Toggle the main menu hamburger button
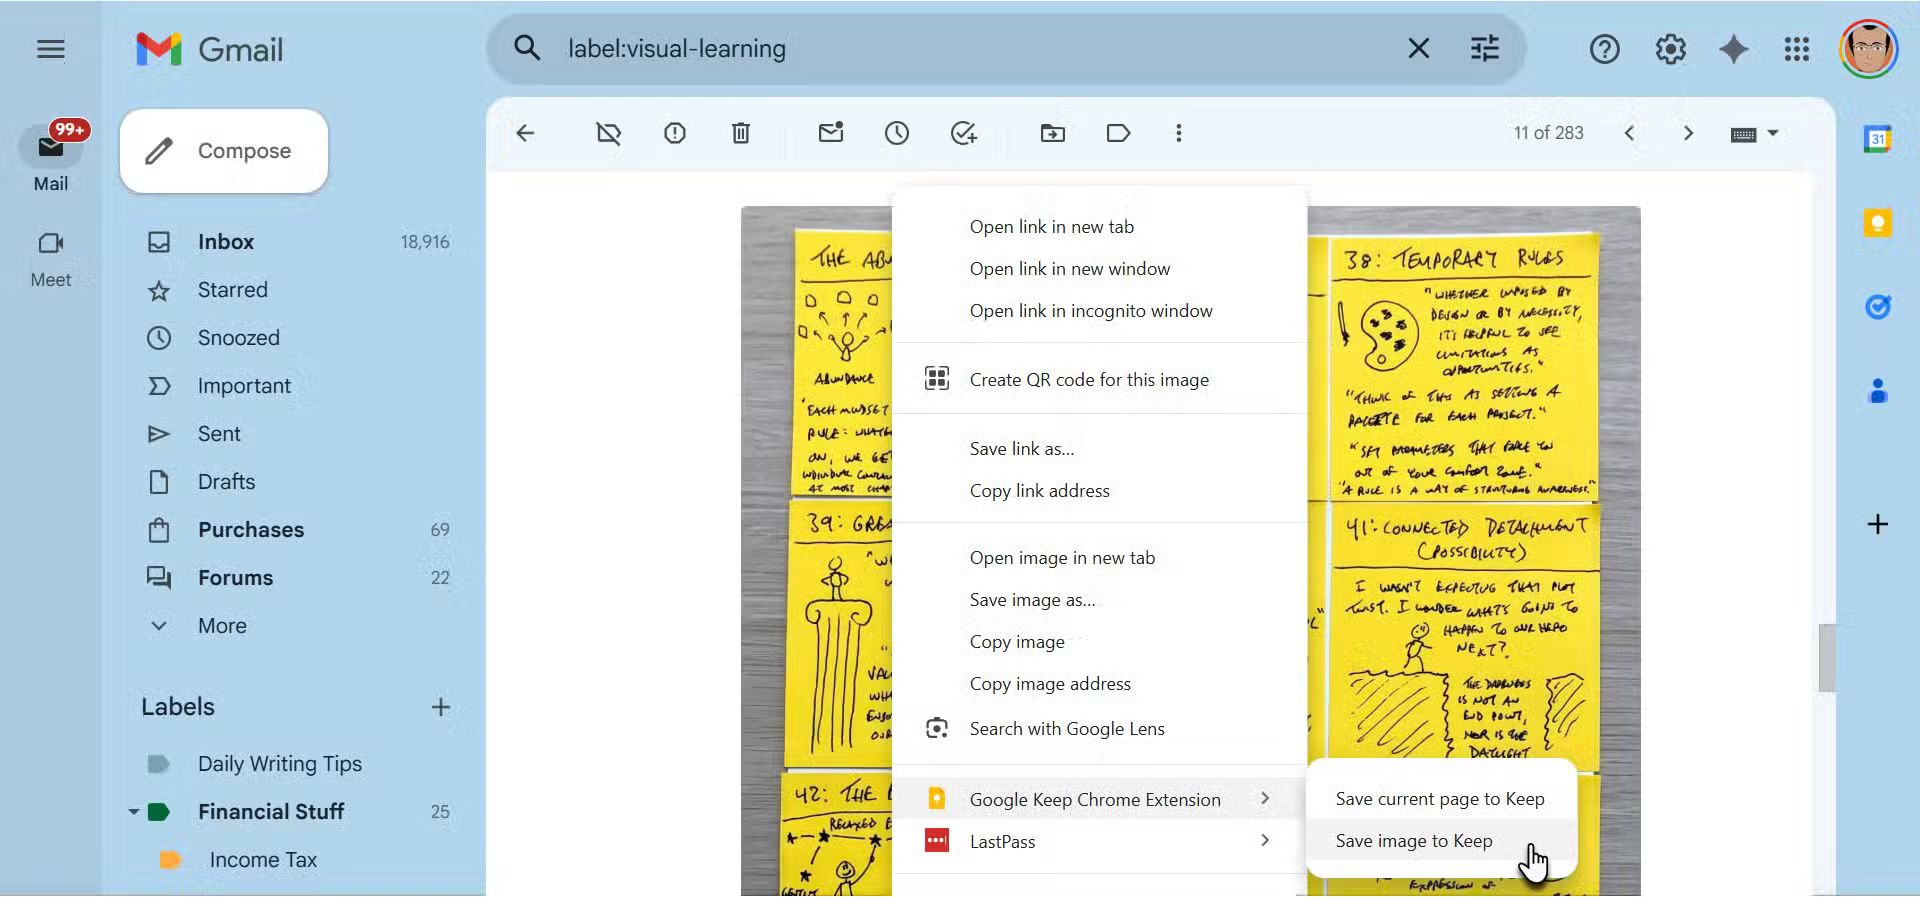Screen dimensions: 1920x898 tap(51, 49)
